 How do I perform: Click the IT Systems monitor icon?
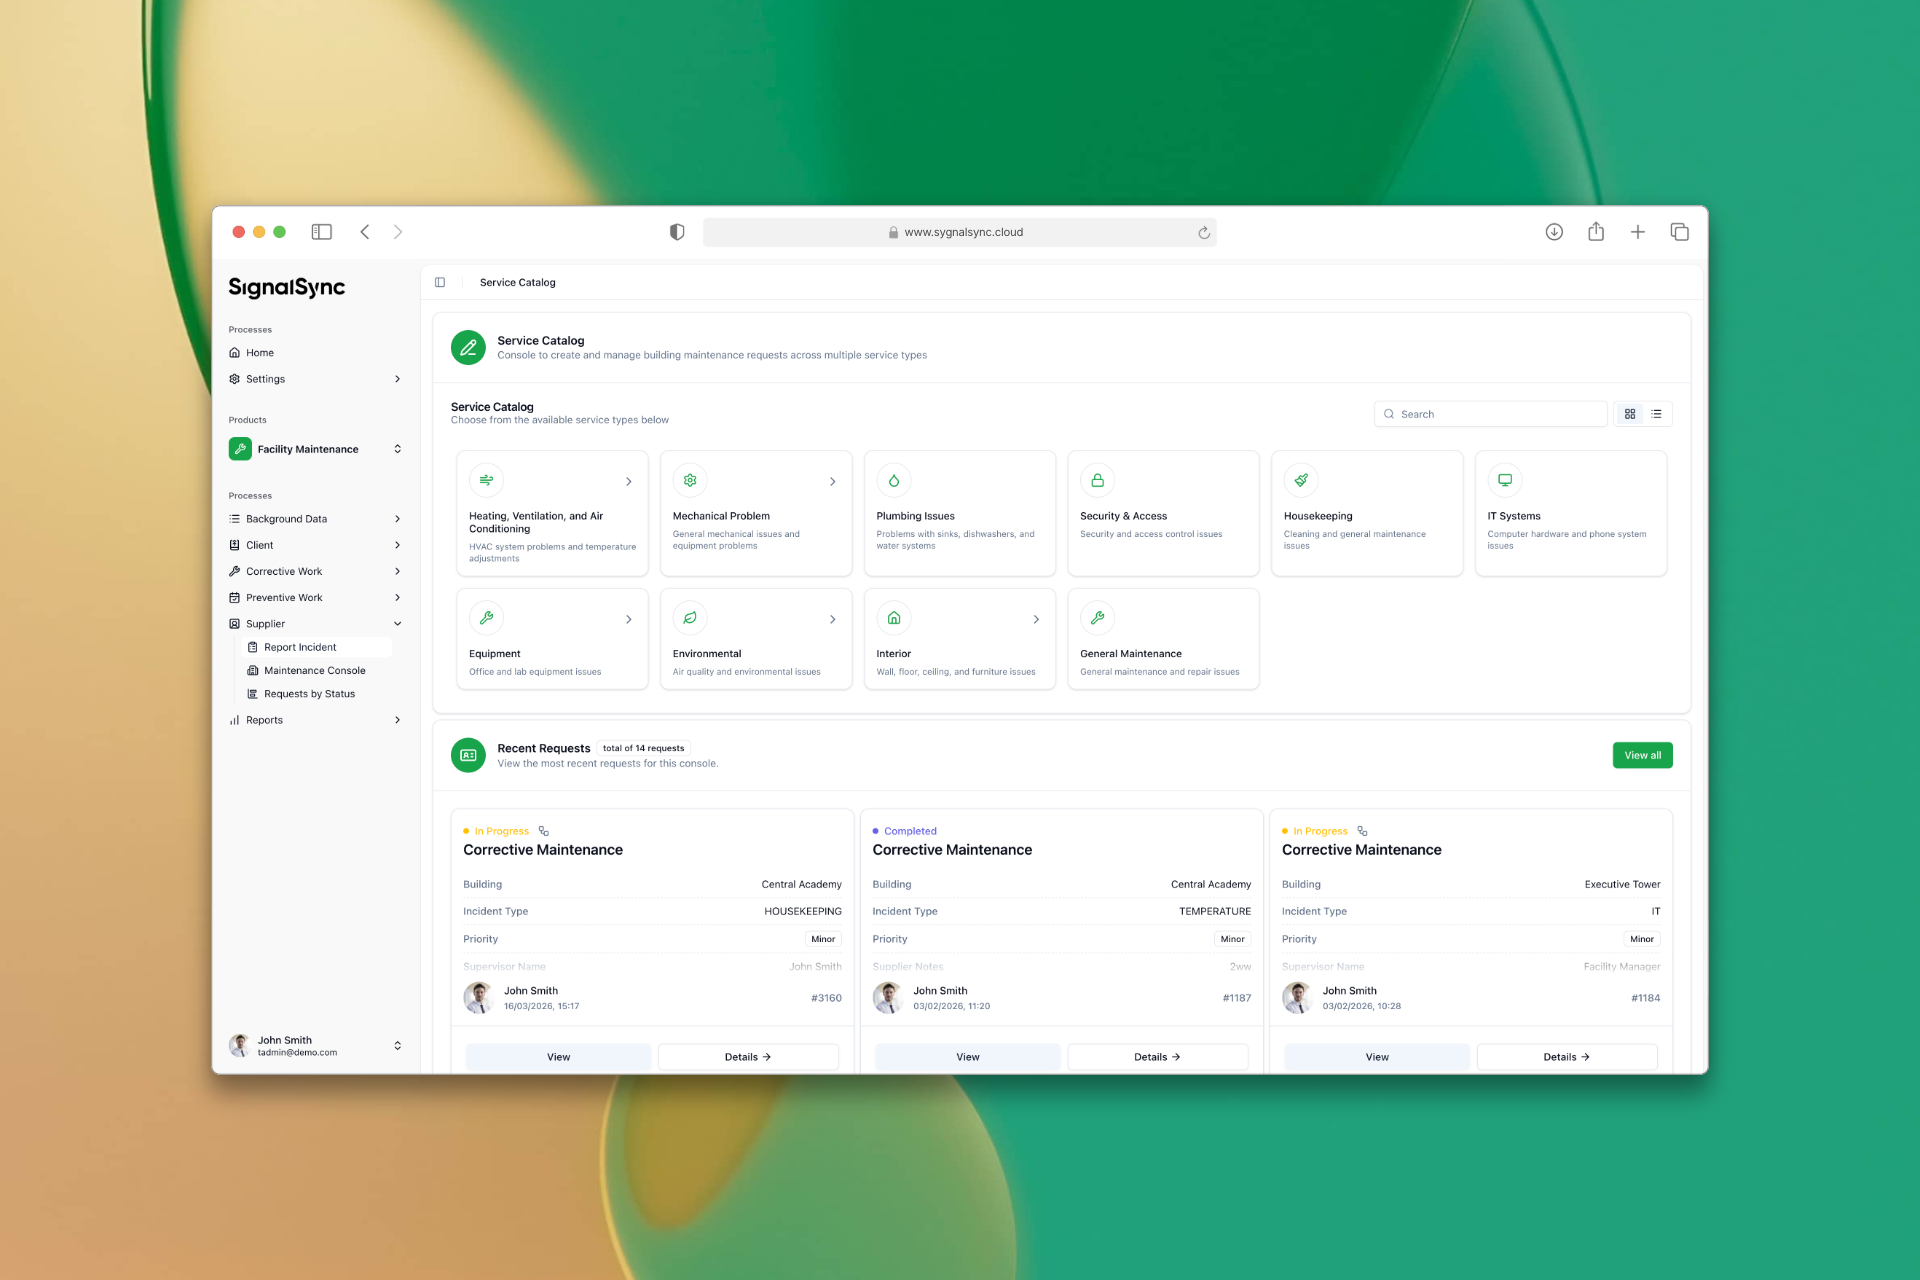1504,481
